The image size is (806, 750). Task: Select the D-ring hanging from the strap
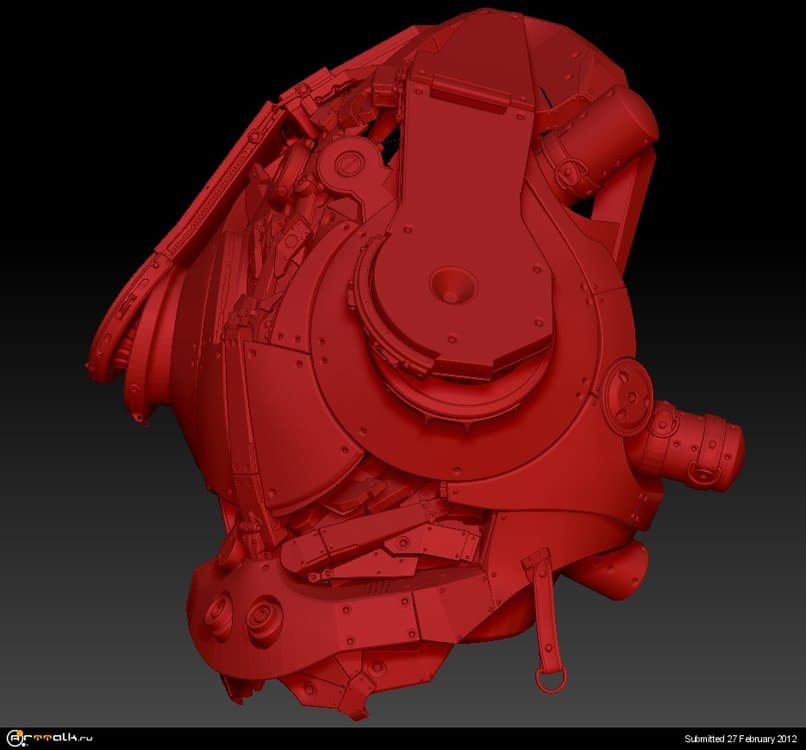551,680
